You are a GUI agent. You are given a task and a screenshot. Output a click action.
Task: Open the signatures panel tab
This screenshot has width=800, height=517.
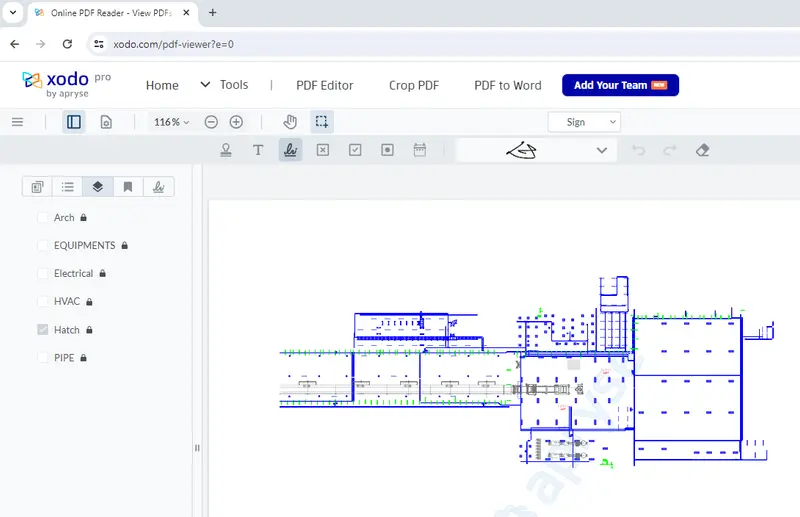159,187
